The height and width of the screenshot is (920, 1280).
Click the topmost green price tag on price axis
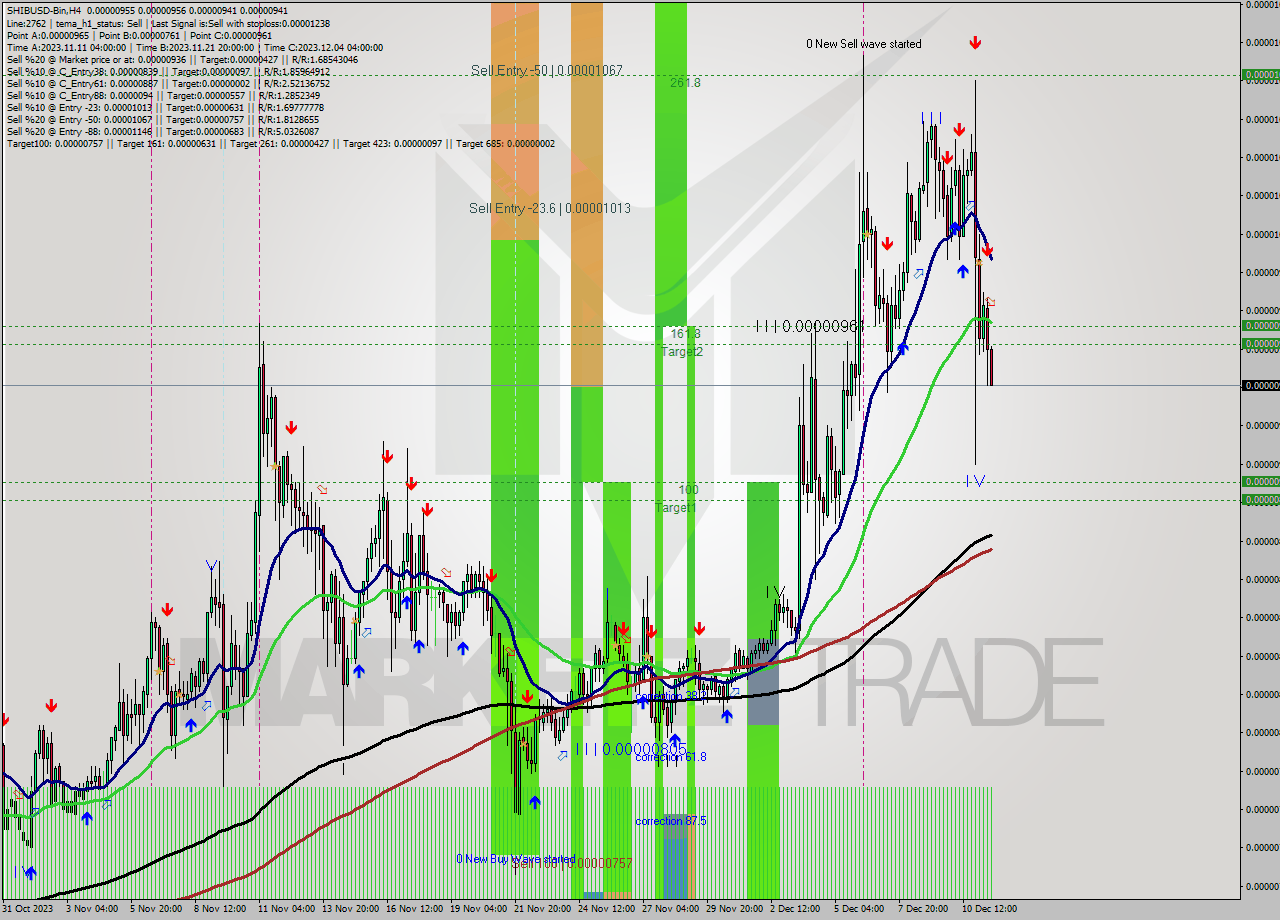pos(1260,74)
